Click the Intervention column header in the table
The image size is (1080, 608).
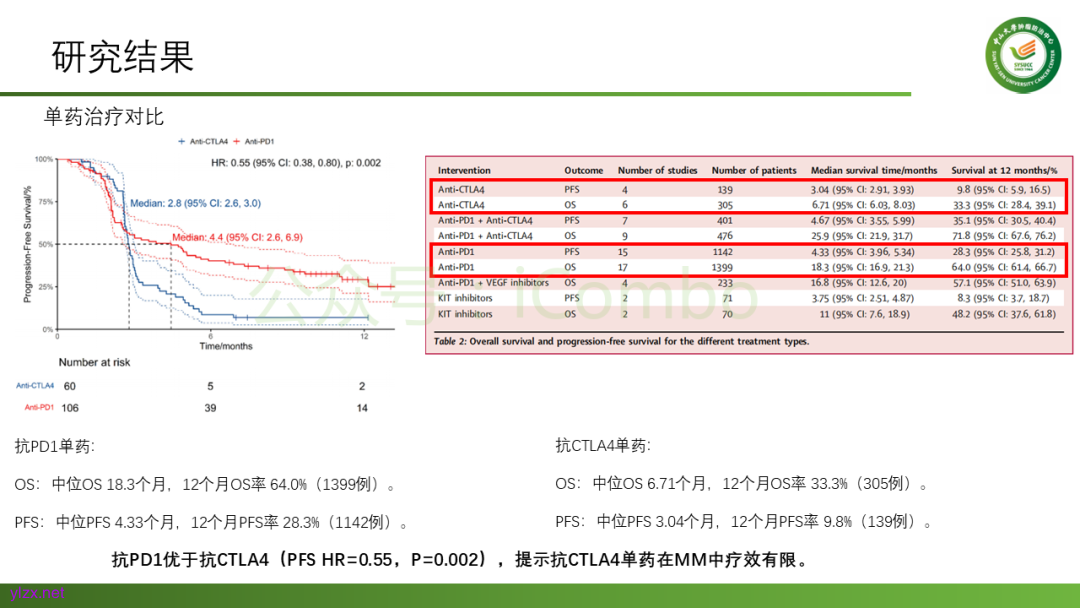pyautogui.click(x=463, y=171)
